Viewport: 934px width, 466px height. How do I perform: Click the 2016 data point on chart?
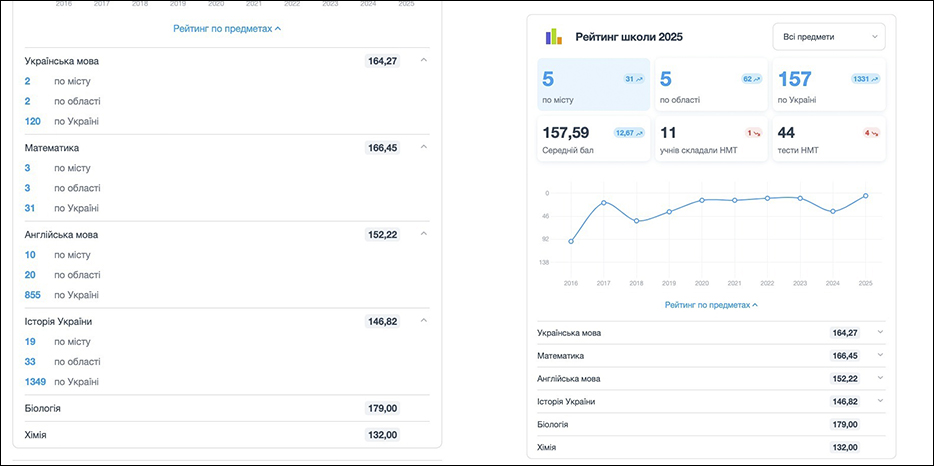click(571, 241)
